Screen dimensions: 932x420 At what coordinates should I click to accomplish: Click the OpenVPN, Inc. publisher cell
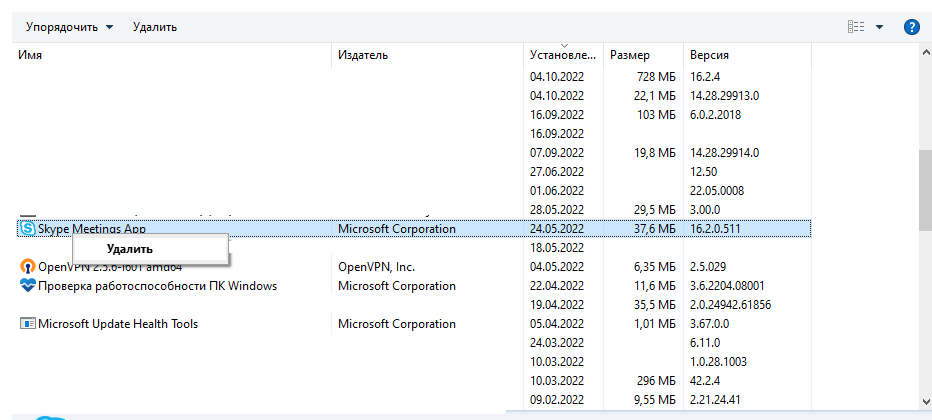coord(376,267)
